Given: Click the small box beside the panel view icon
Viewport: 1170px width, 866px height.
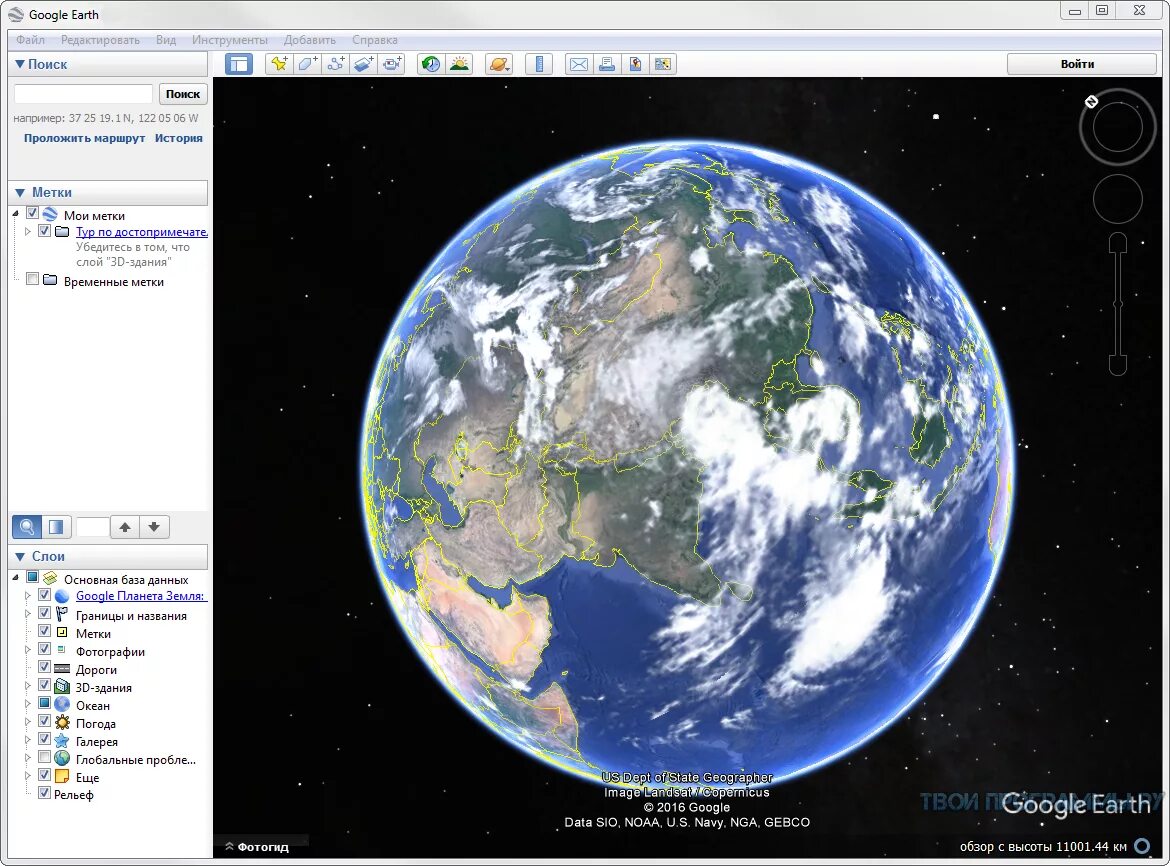Looking at the screenshot, I should 93,527.
